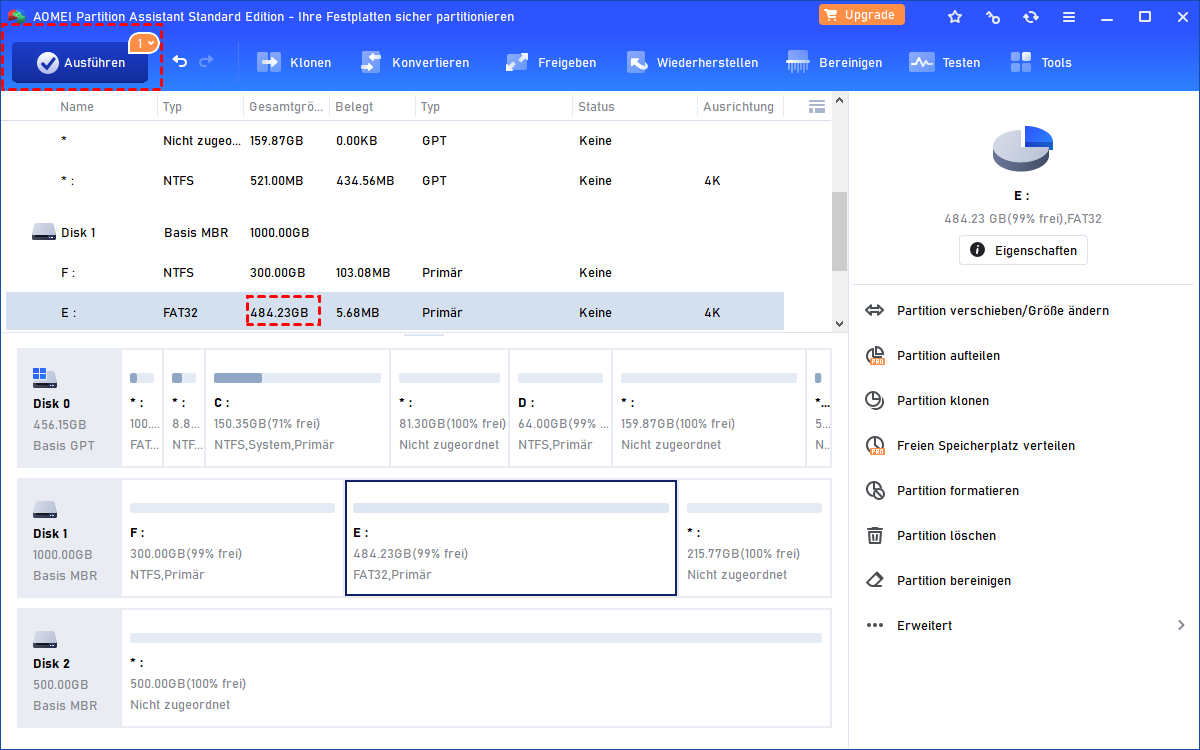Click Partition formatieren option
The height and width of the screenshot is (750, 1200).
tap(958, 490)
